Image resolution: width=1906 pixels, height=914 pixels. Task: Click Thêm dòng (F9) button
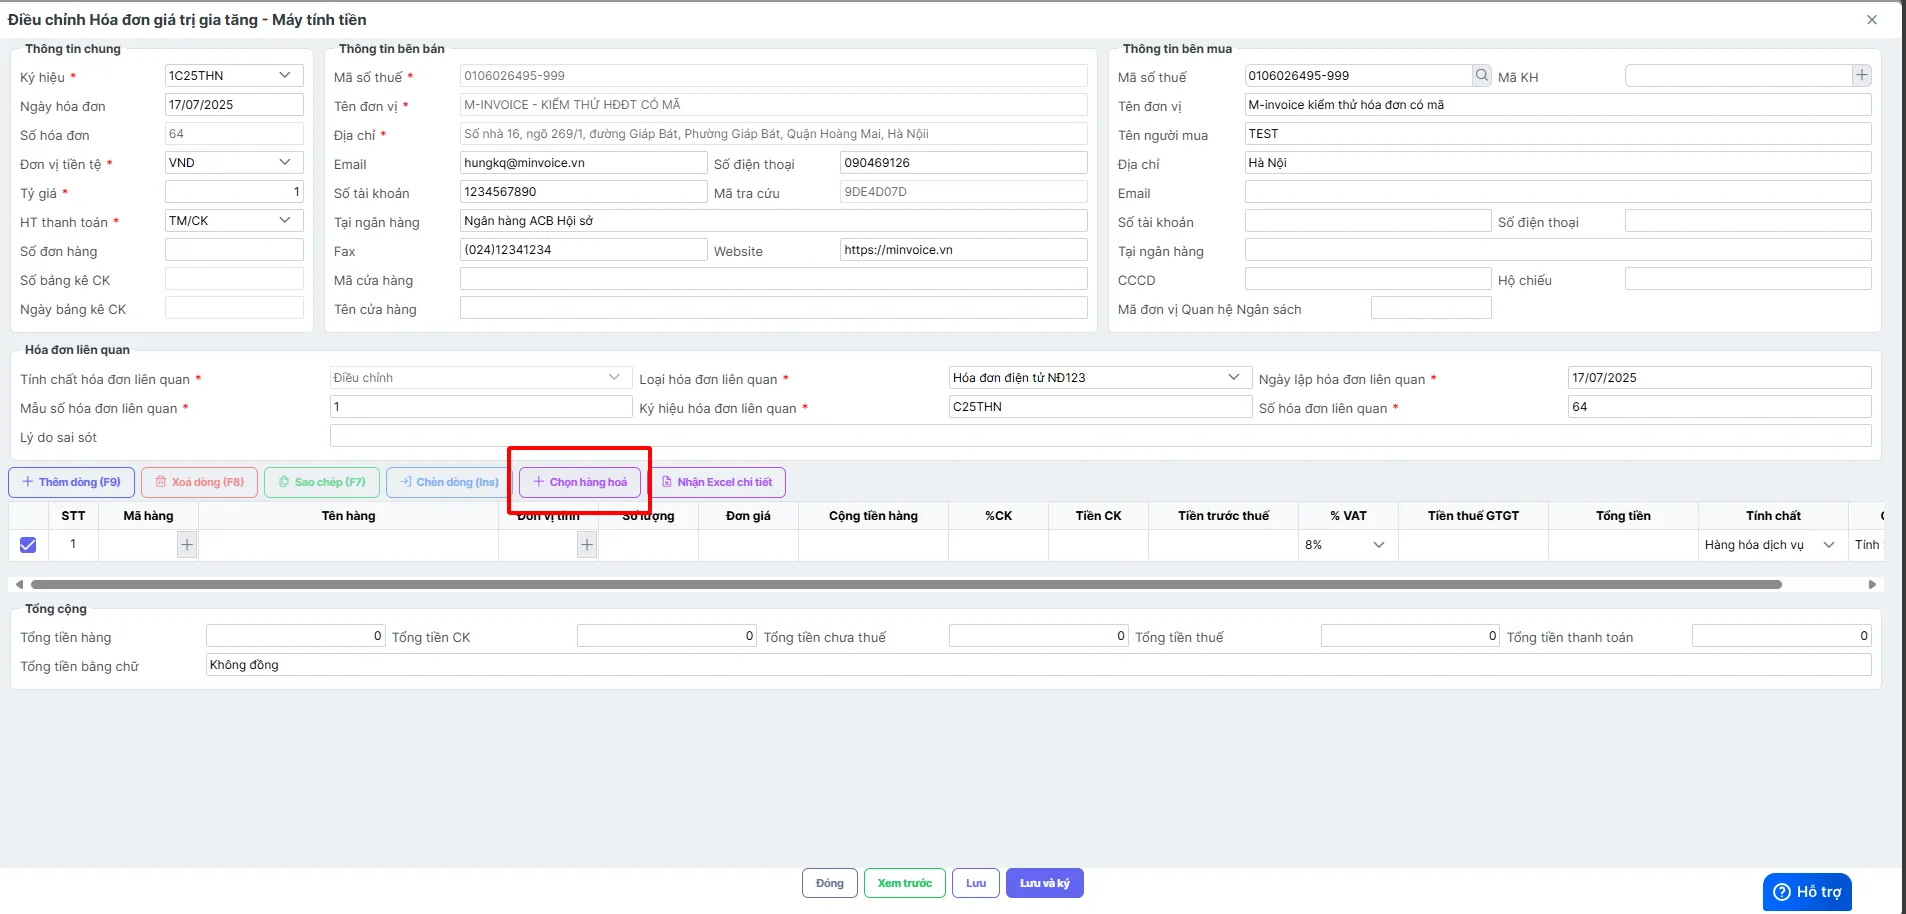tap(72, 482)
